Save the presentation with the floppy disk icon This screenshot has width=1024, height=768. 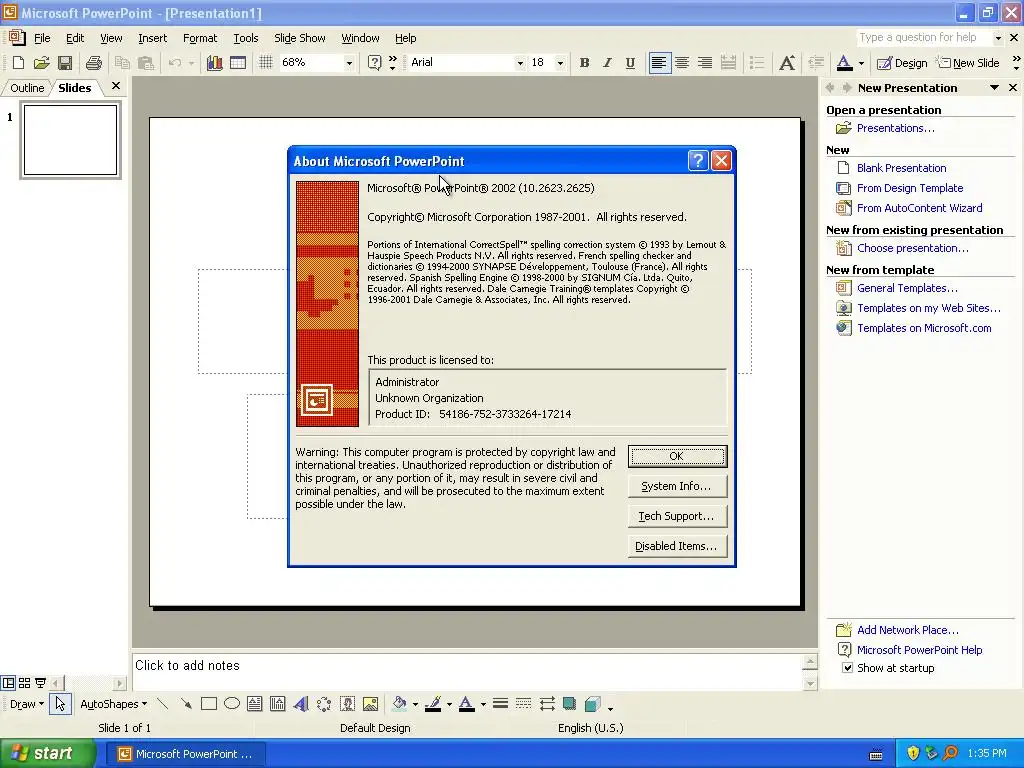[65, 63]
